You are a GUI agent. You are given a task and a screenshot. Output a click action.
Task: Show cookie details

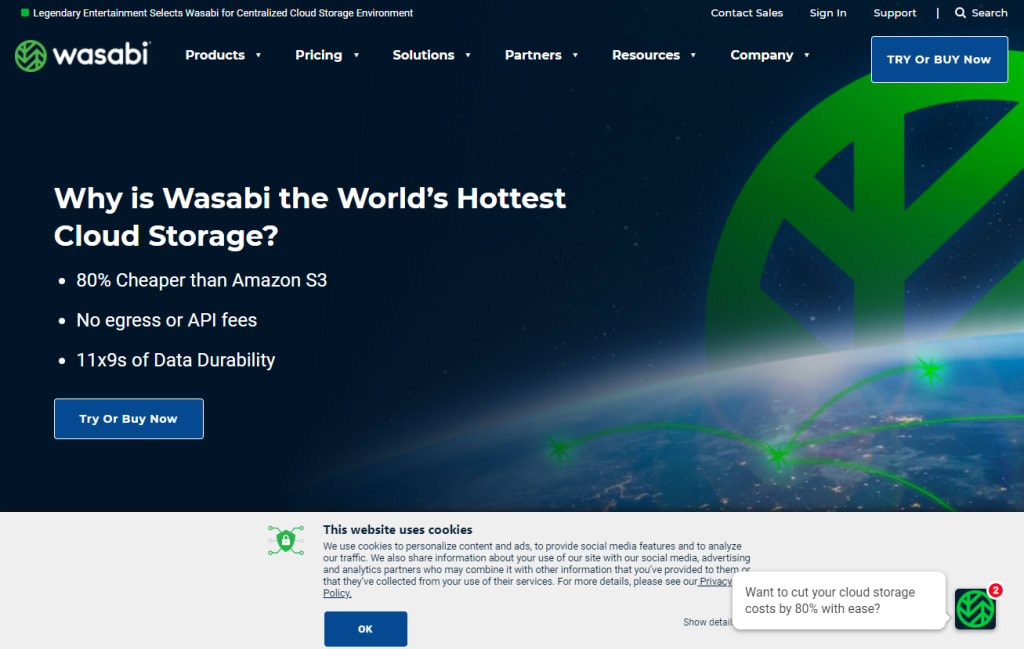pyautogui.click(x=707, y=622)
